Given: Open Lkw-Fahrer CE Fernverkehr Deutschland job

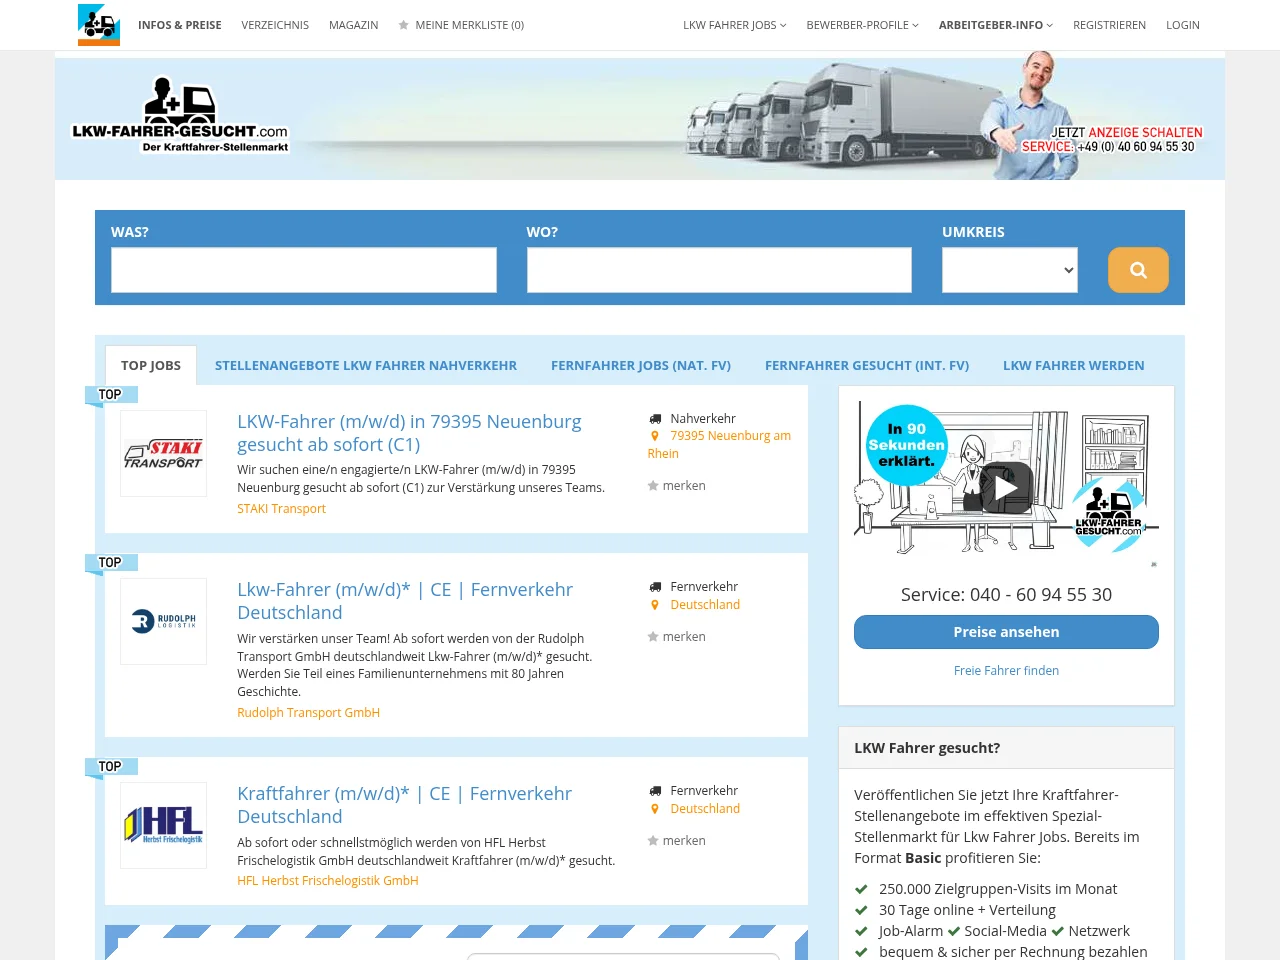Looking at the screenshot, I should pyautogui.click(x=405, y=601).
